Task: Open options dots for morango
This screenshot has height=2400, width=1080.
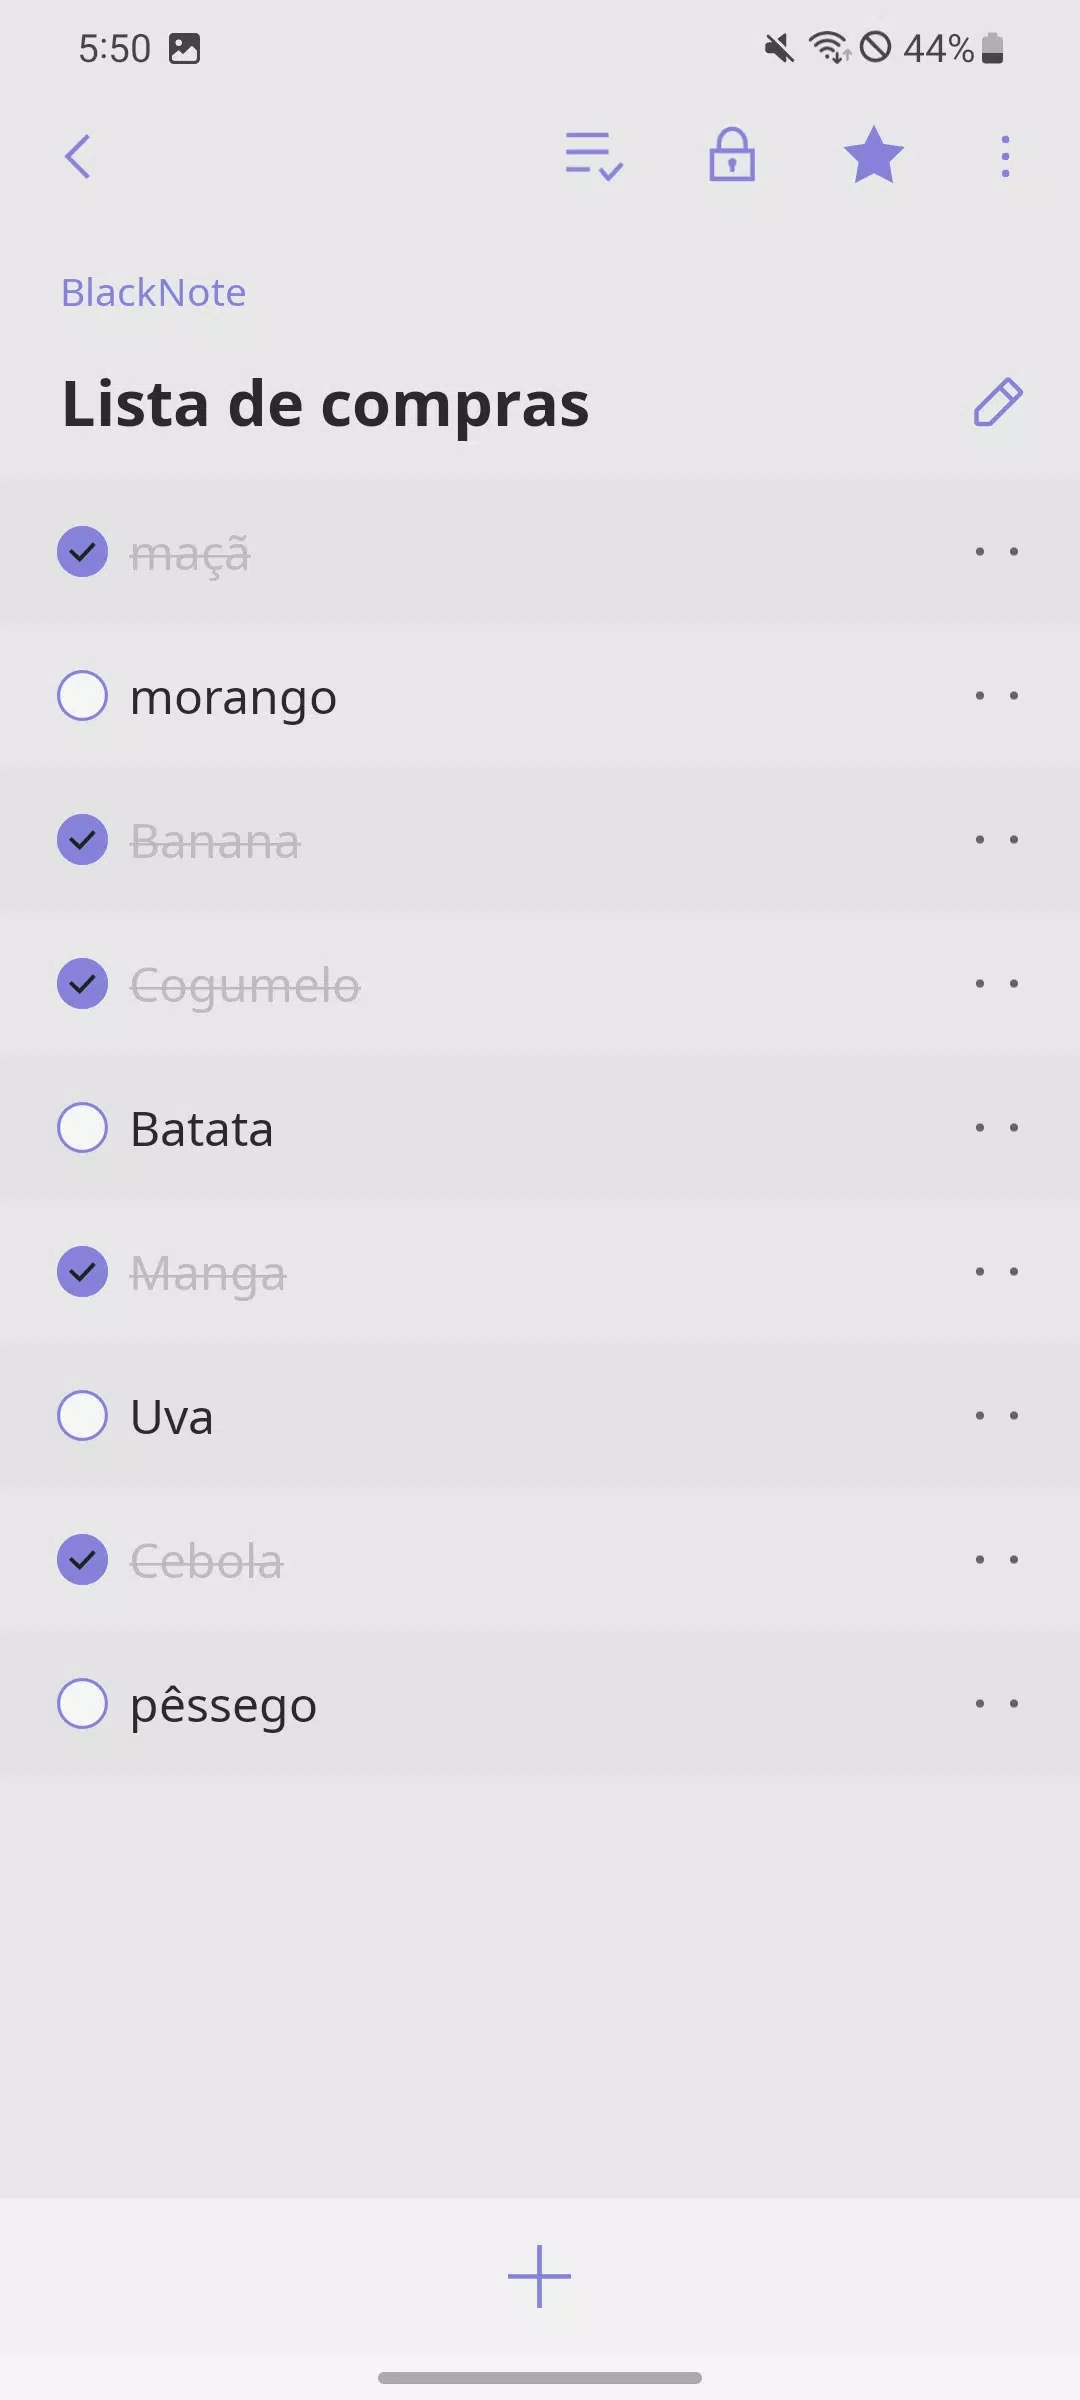Action: (997, 696)
